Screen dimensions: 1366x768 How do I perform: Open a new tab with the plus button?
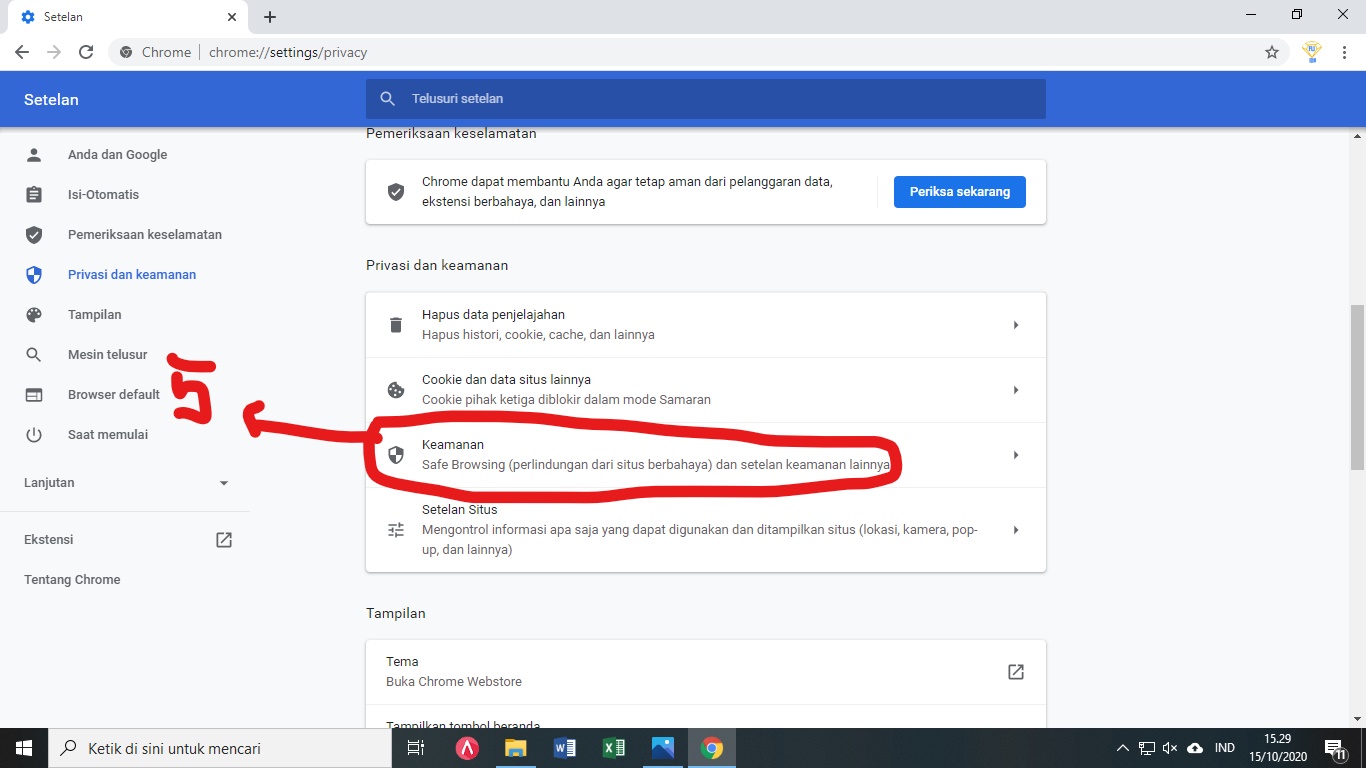click(270, 17)
